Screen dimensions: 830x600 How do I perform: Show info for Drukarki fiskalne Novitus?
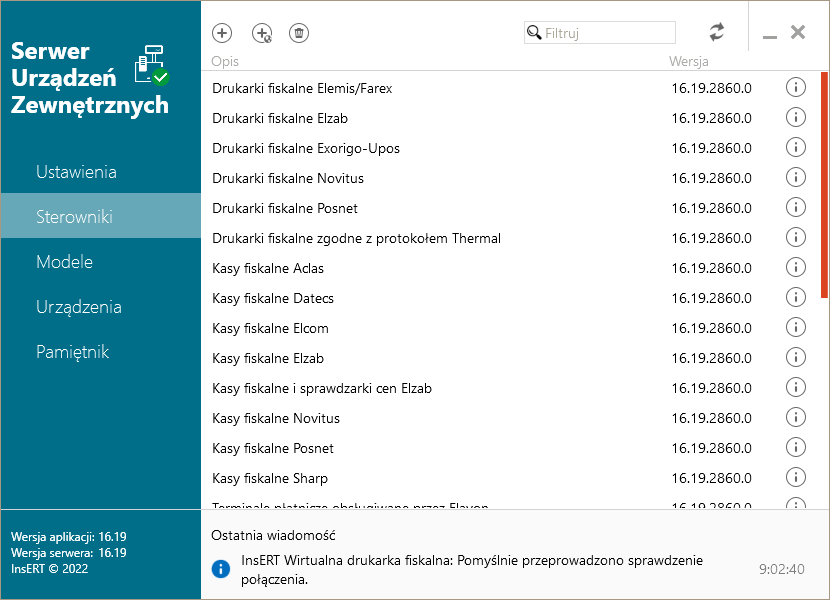[796, 178]
